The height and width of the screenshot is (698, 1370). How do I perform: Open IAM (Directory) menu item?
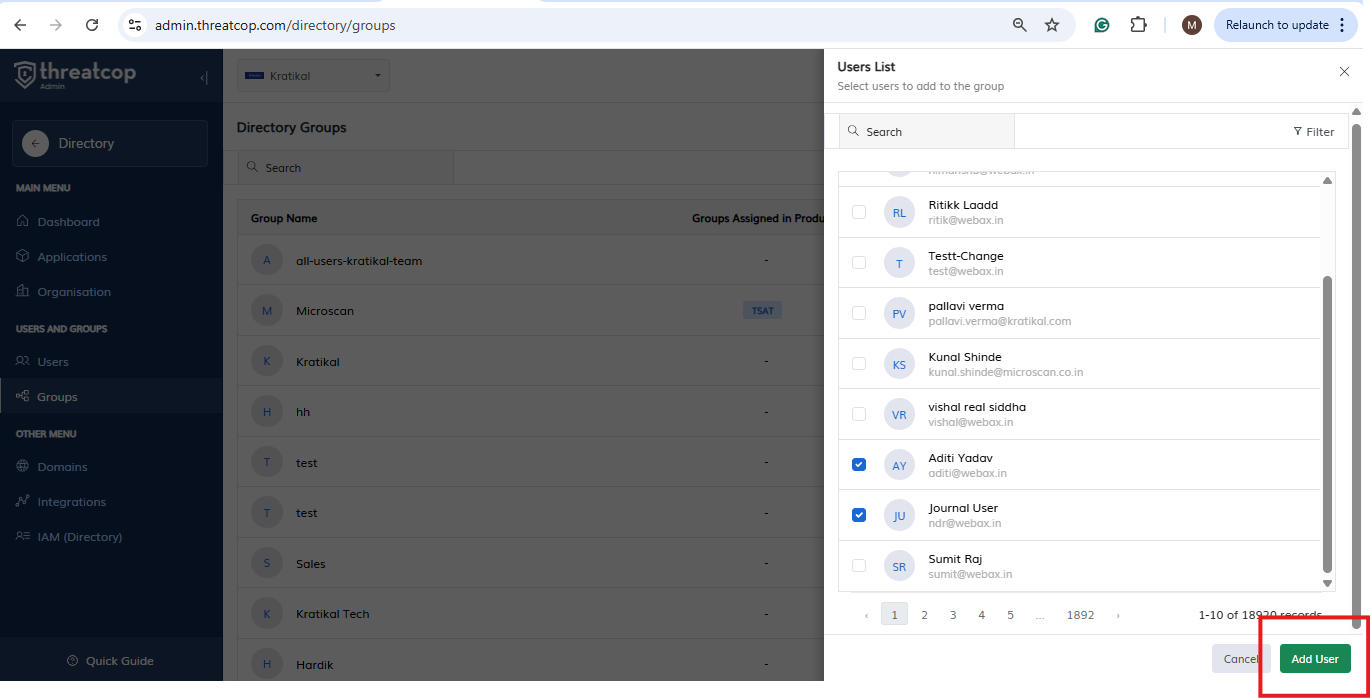tap(79, 537)
